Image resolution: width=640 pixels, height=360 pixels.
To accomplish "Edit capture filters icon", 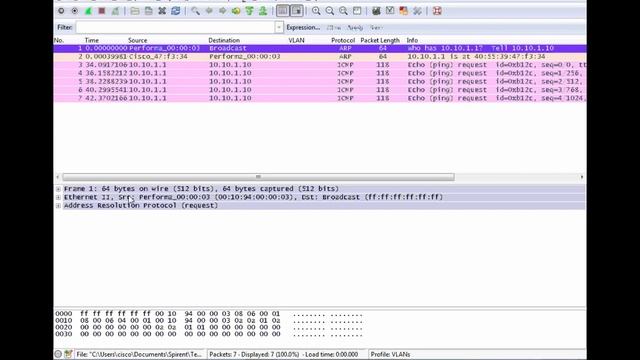I will (x=376, y=11).
